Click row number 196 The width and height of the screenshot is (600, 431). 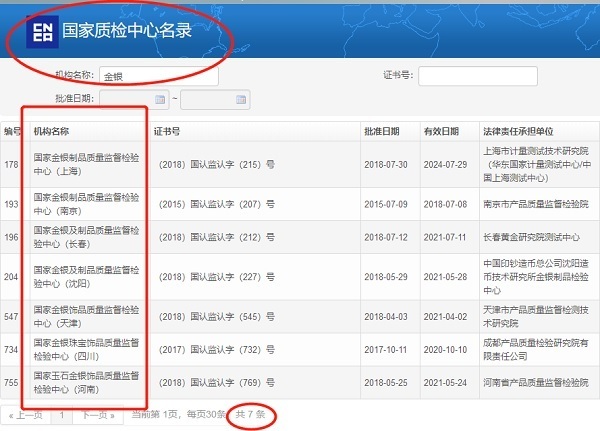[x=11, y=237]
